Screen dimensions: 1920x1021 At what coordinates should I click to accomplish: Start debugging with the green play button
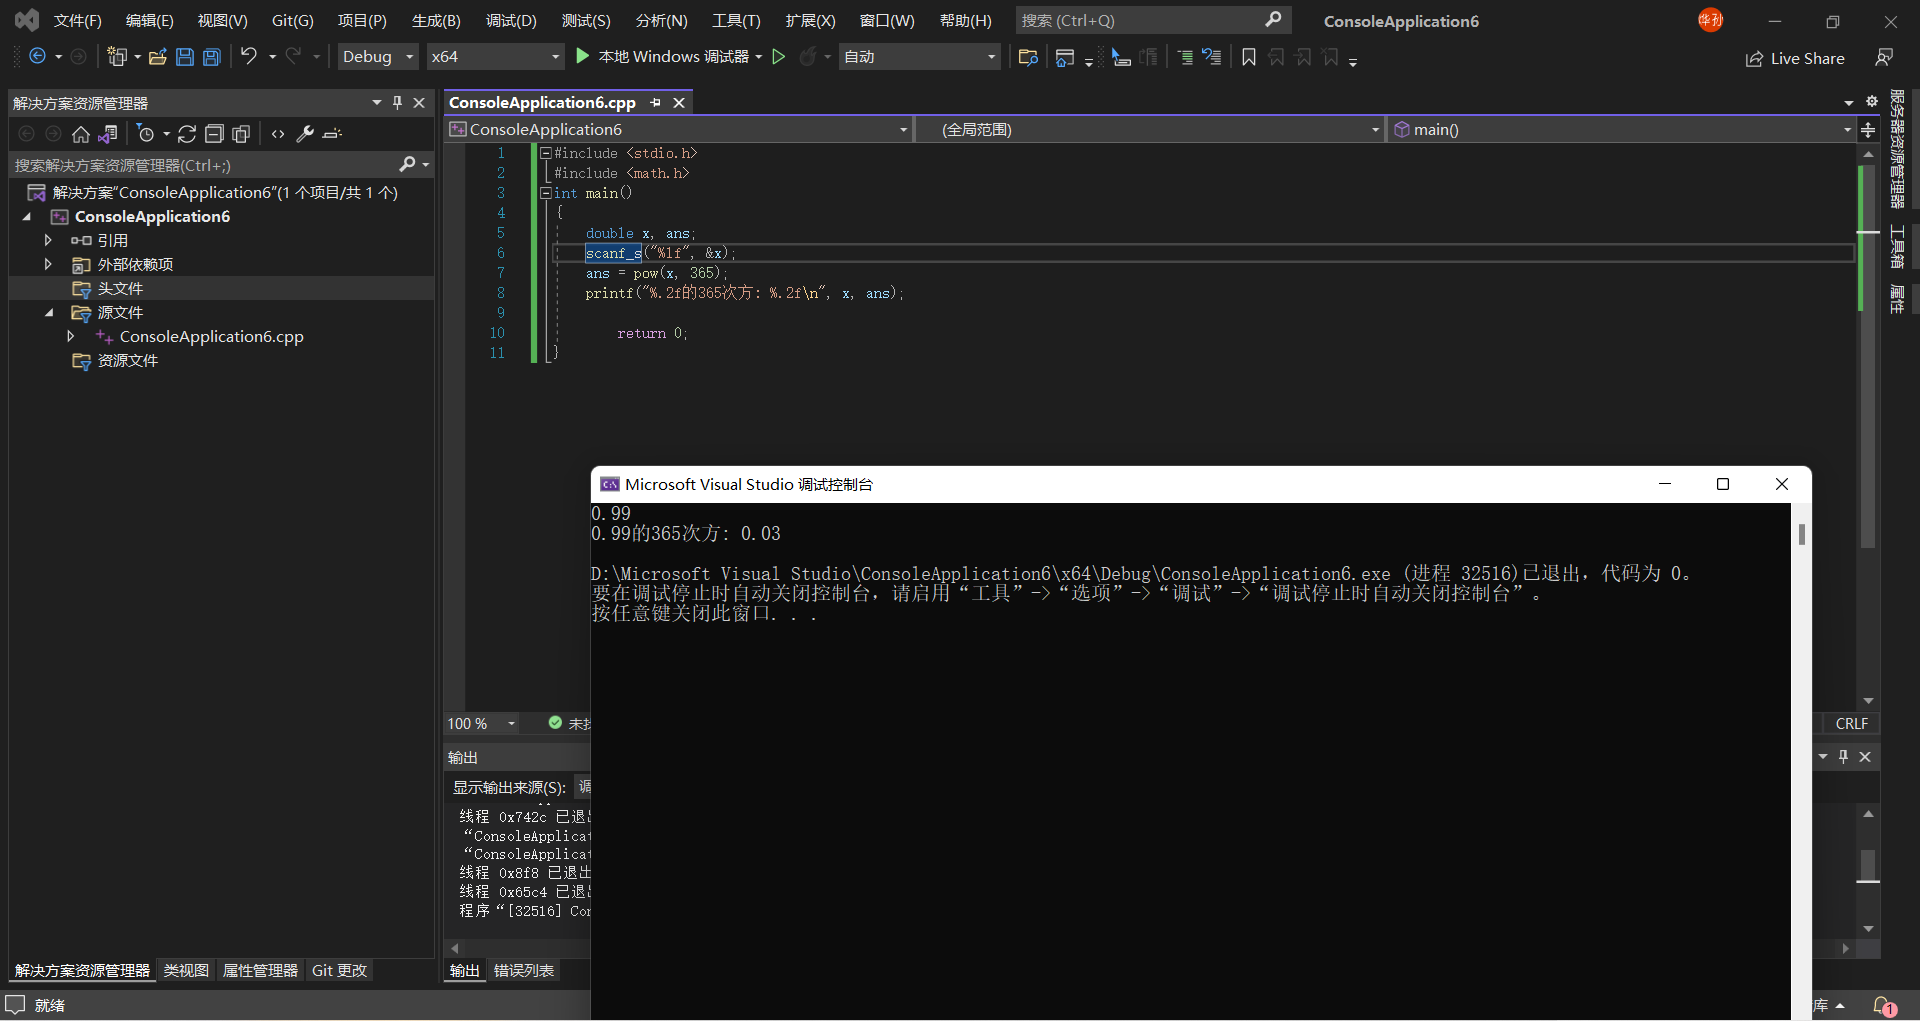(582, 57)
